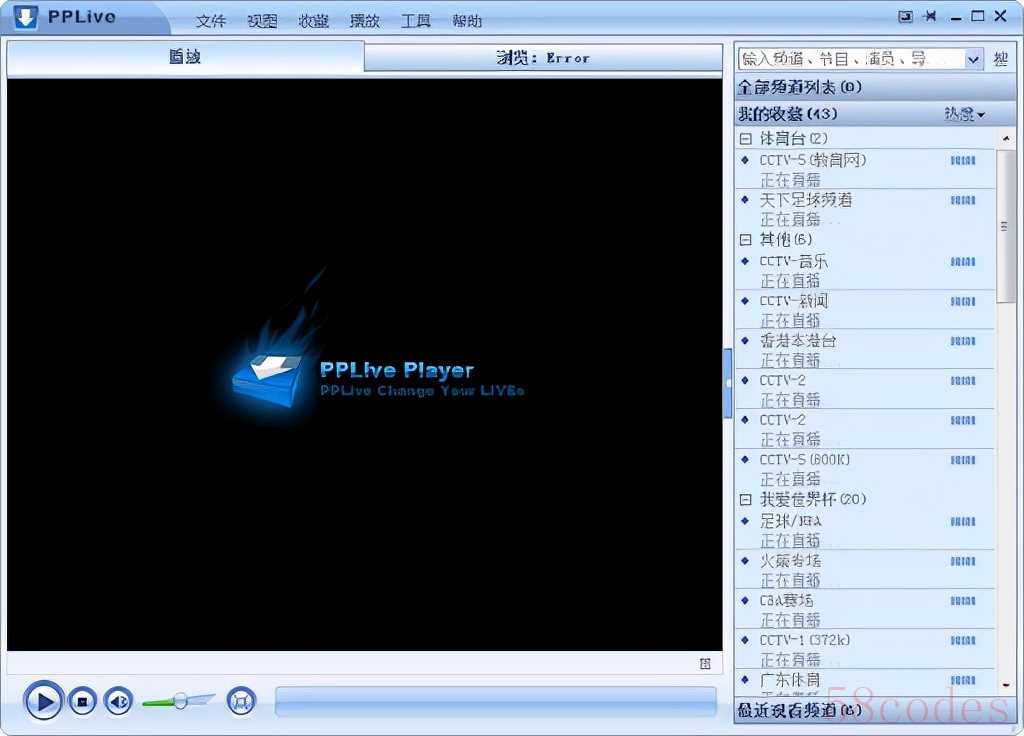
Task: Click signal bars icon for CCTV-5 (600K)
Action: click(963, 460)
